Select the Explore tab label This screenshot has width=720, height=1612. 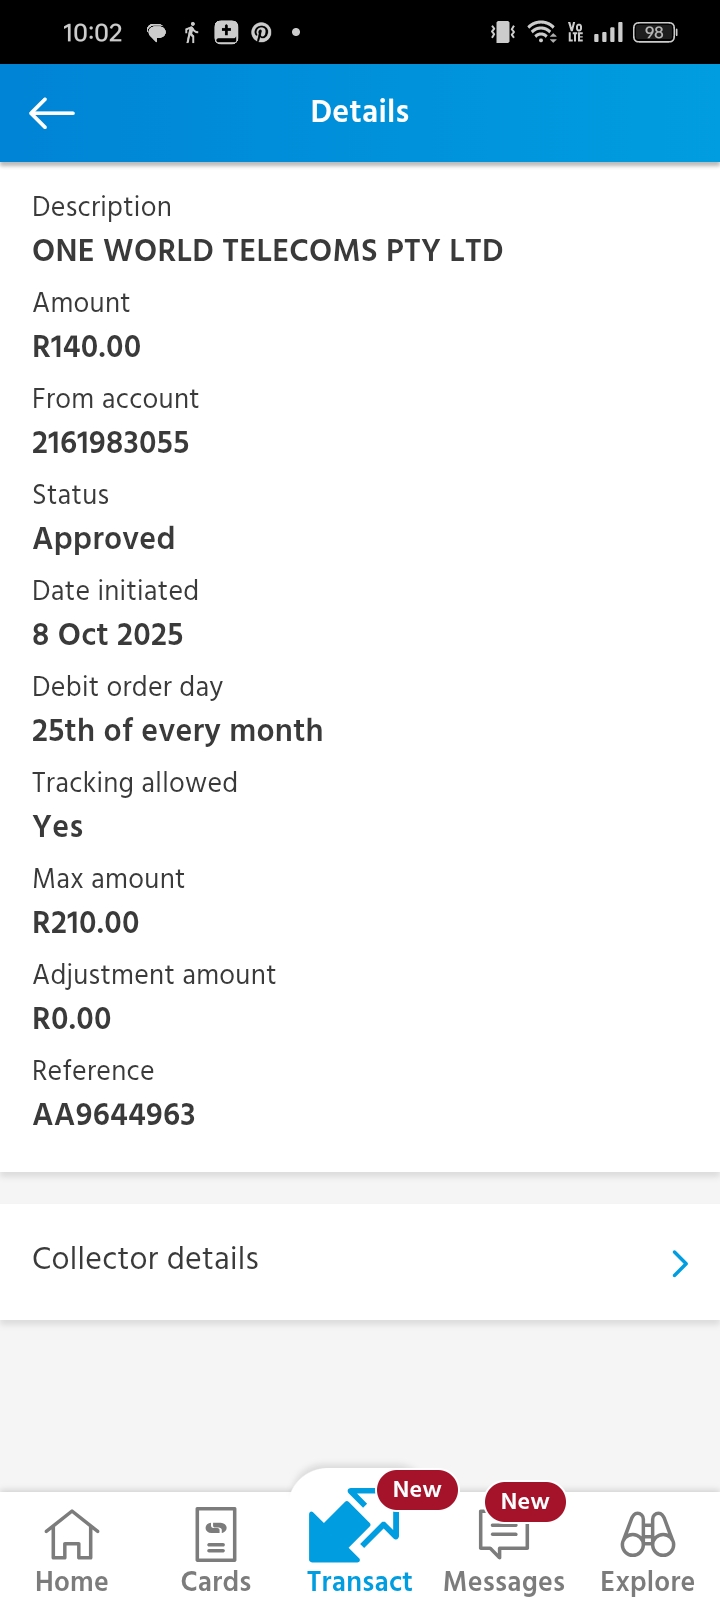647,1582
